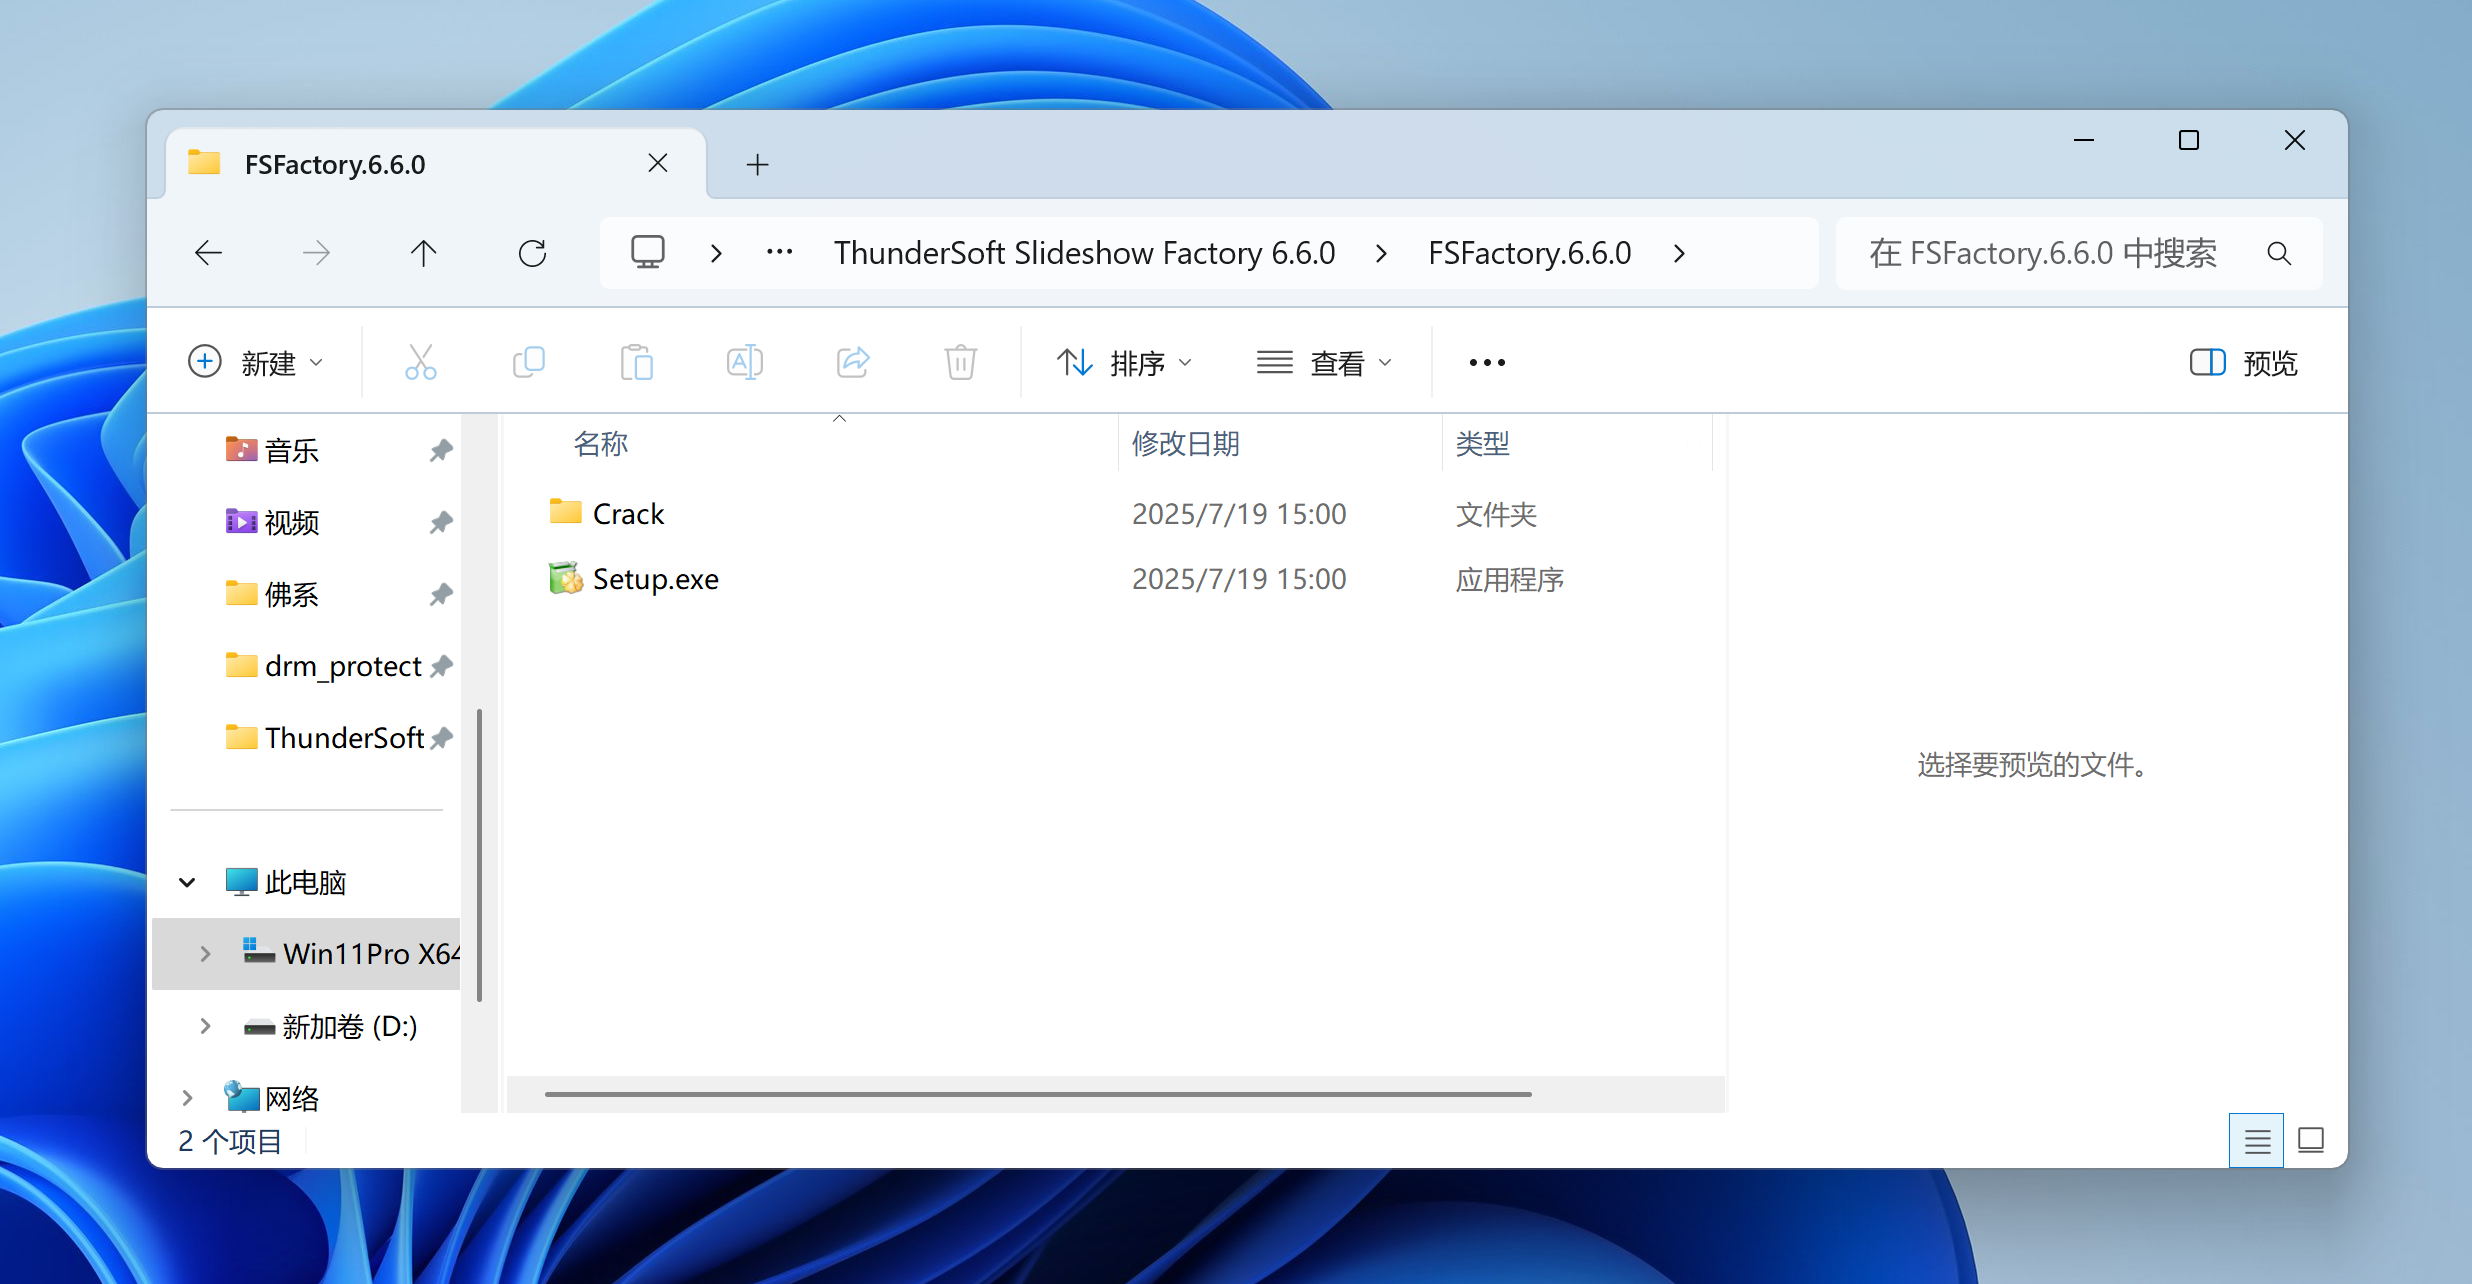Expand the 新加卷 (D:) drive

click(205, 1026)
